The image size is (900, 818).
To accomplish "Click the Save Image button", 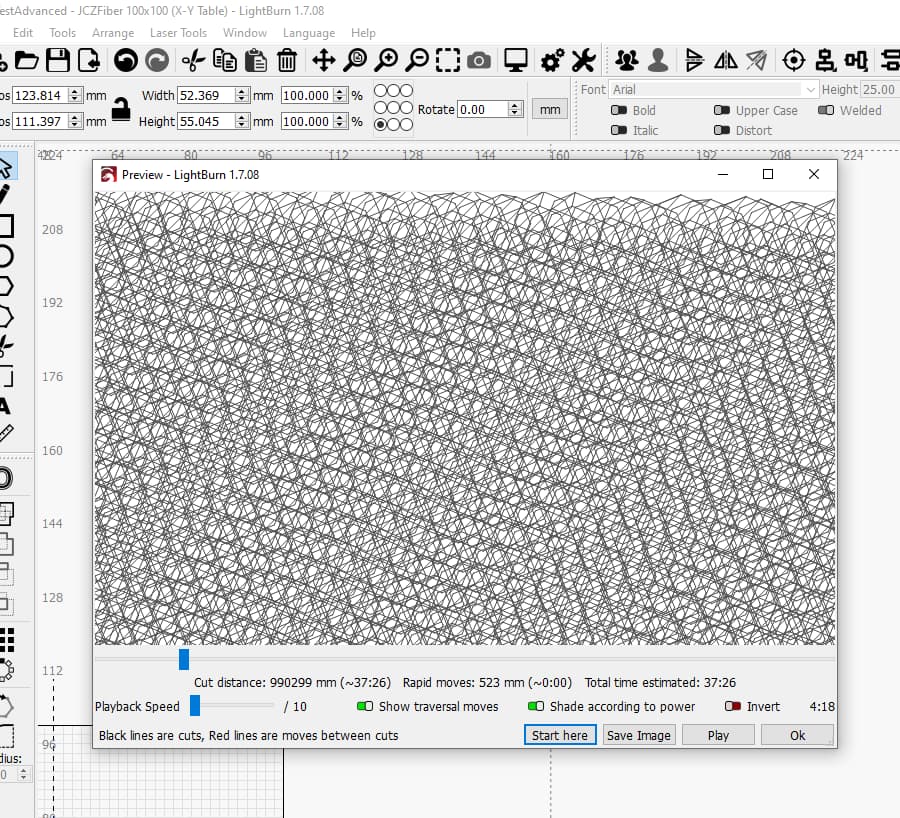I will [x=638, y=735].
